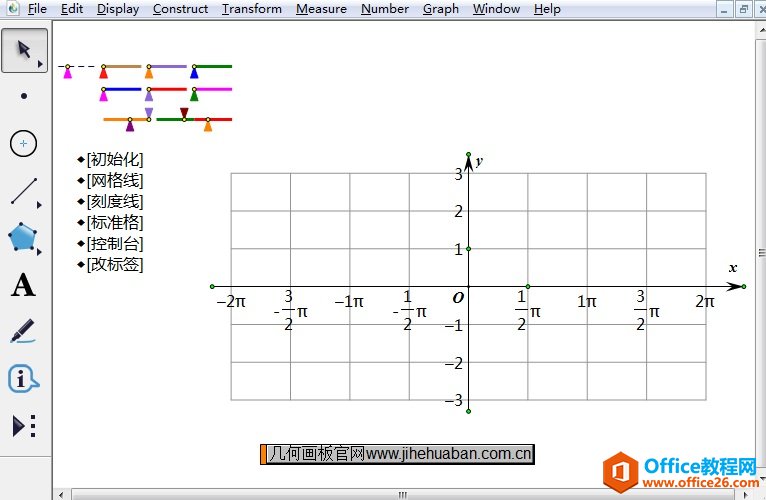Viewport: 766px width, 500px height.
Task: Select the Polygon tool
Action: 22,238
